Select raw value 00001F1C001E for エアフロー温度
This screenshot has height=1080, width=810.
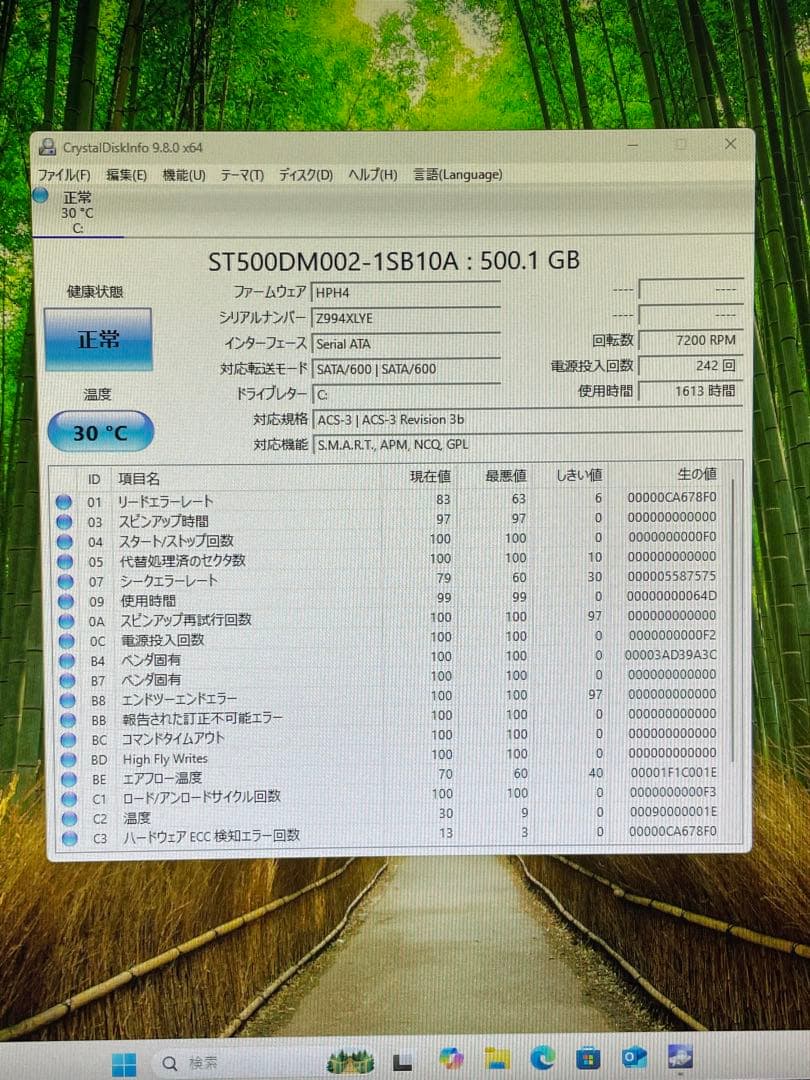(x=674, y=773)
